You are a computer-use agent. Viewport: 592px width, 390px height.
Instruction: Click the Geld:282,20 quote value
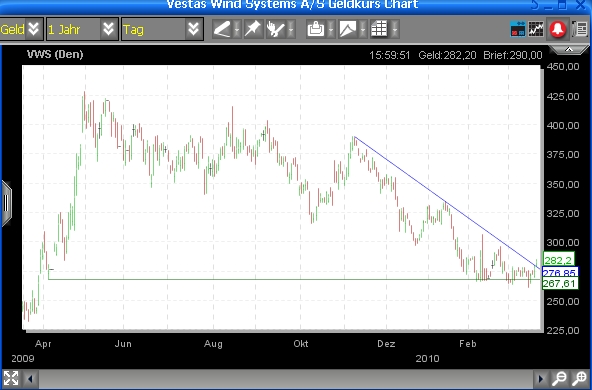point(447,55)
